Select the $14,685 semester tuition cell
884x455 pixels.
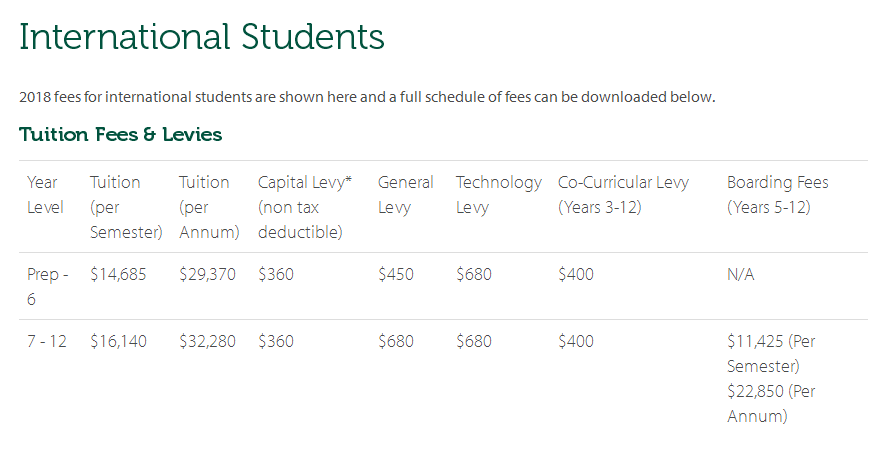point(118,274)
